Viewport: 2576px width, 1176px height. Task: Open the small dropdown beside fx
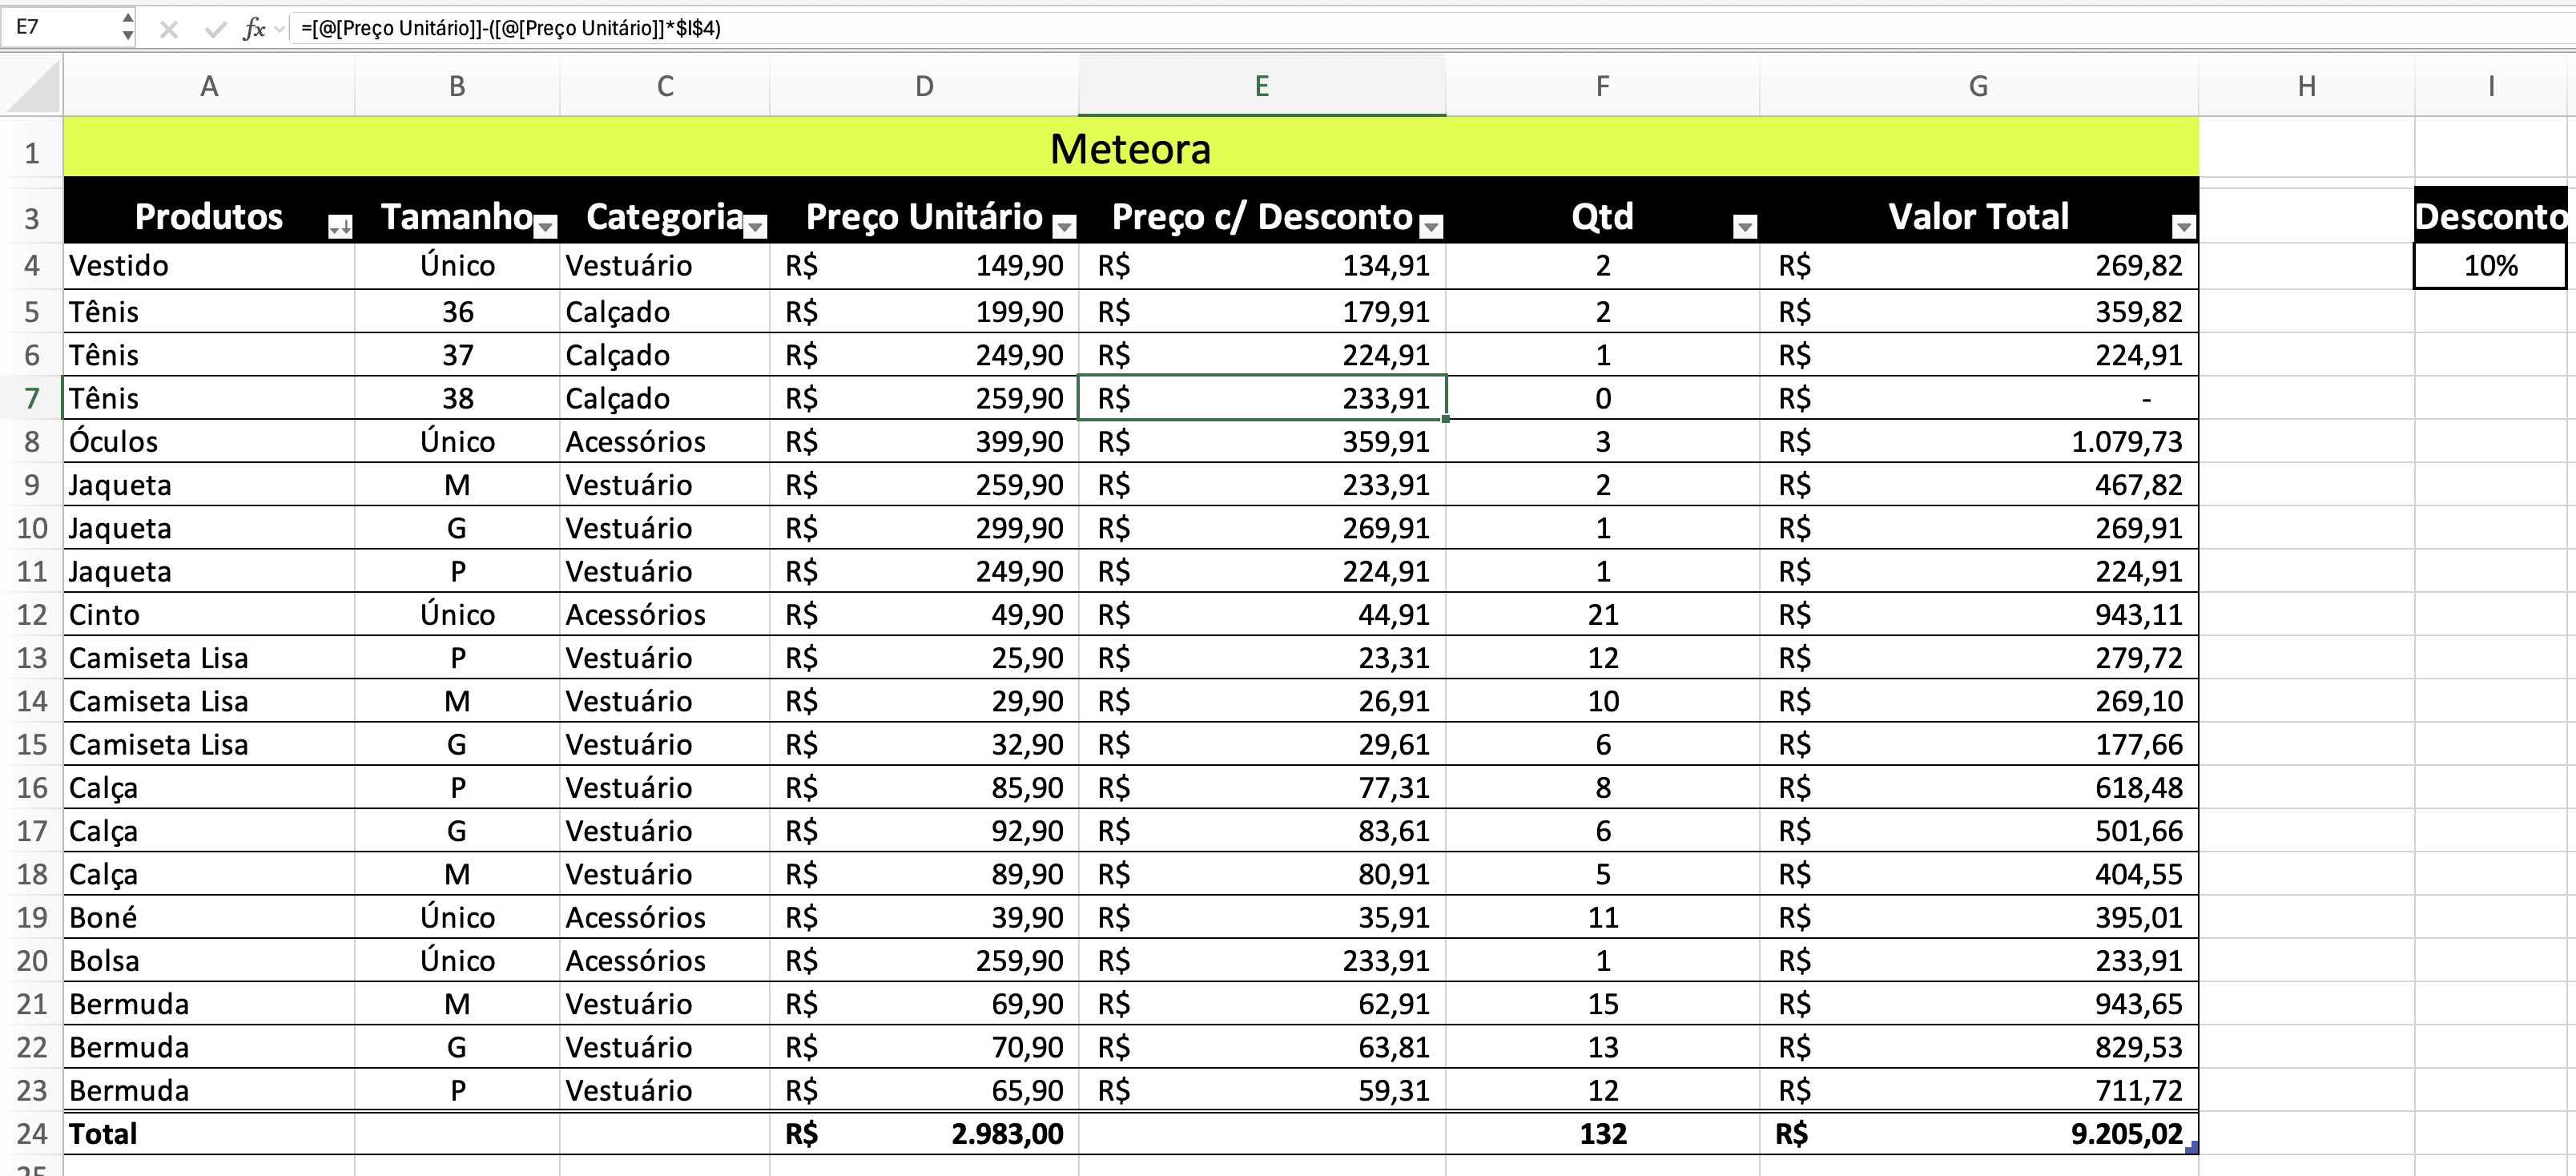tap(280, 29)
